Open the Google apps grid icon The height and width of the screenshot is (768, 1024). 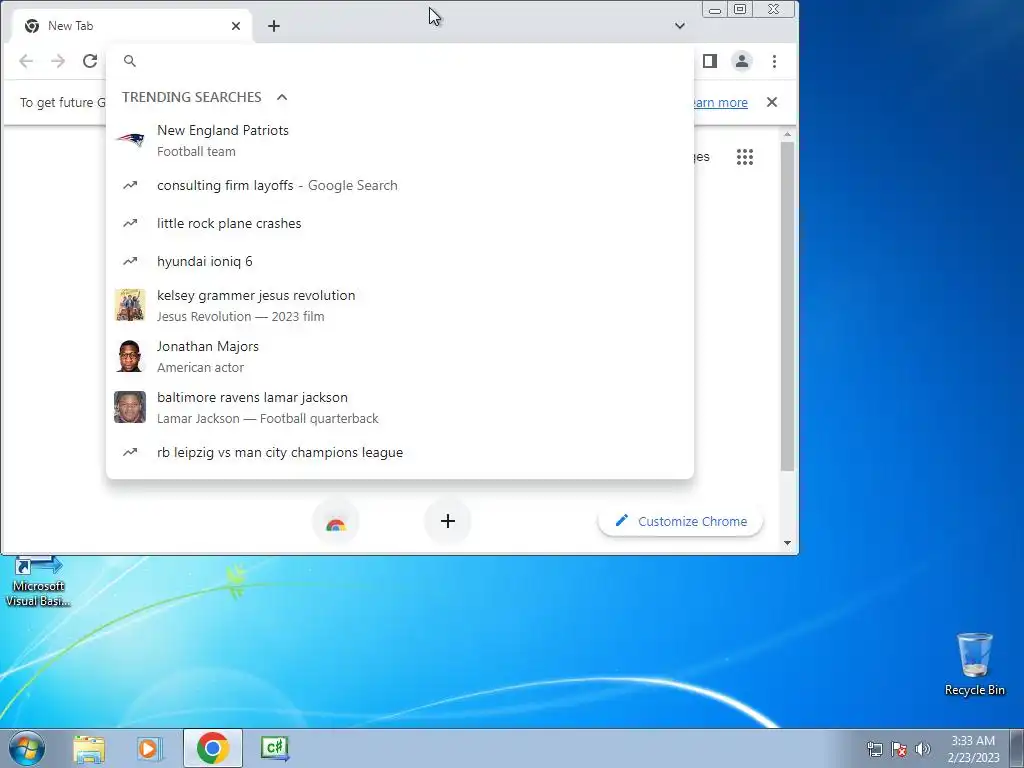coord(745,157)
